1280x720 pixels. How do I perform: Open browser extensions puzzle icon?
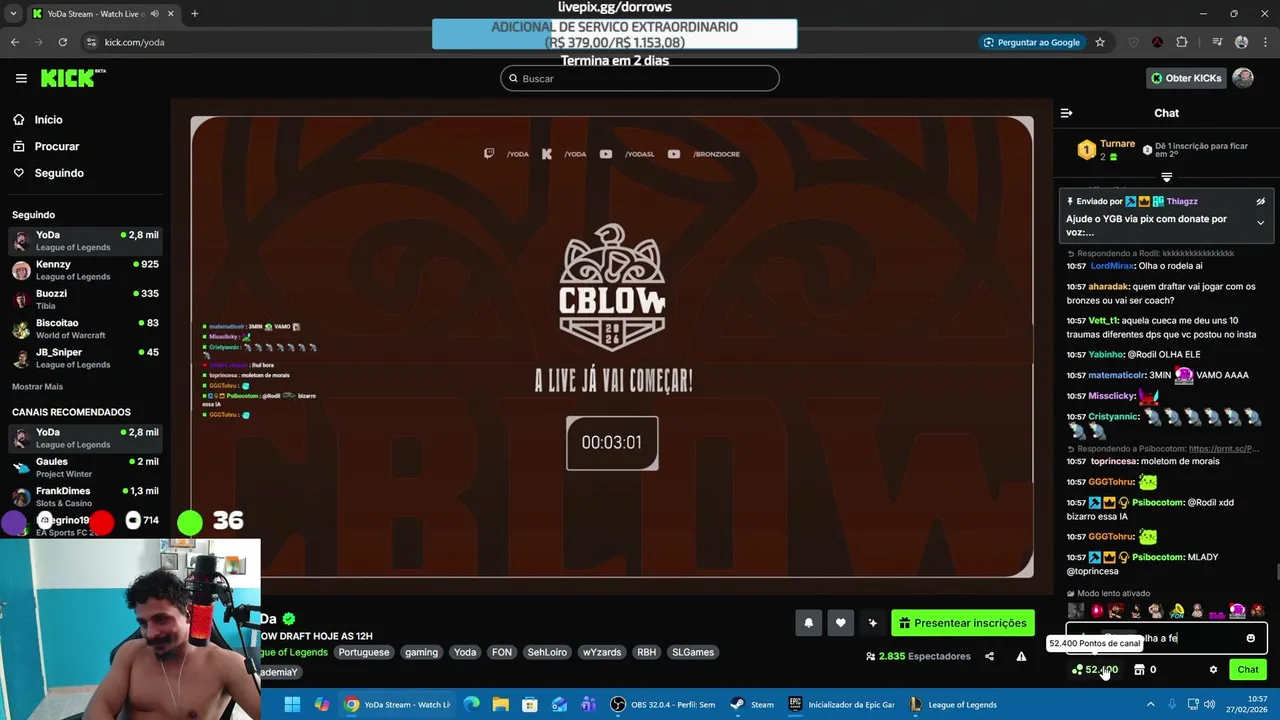tap(1182, 42)
